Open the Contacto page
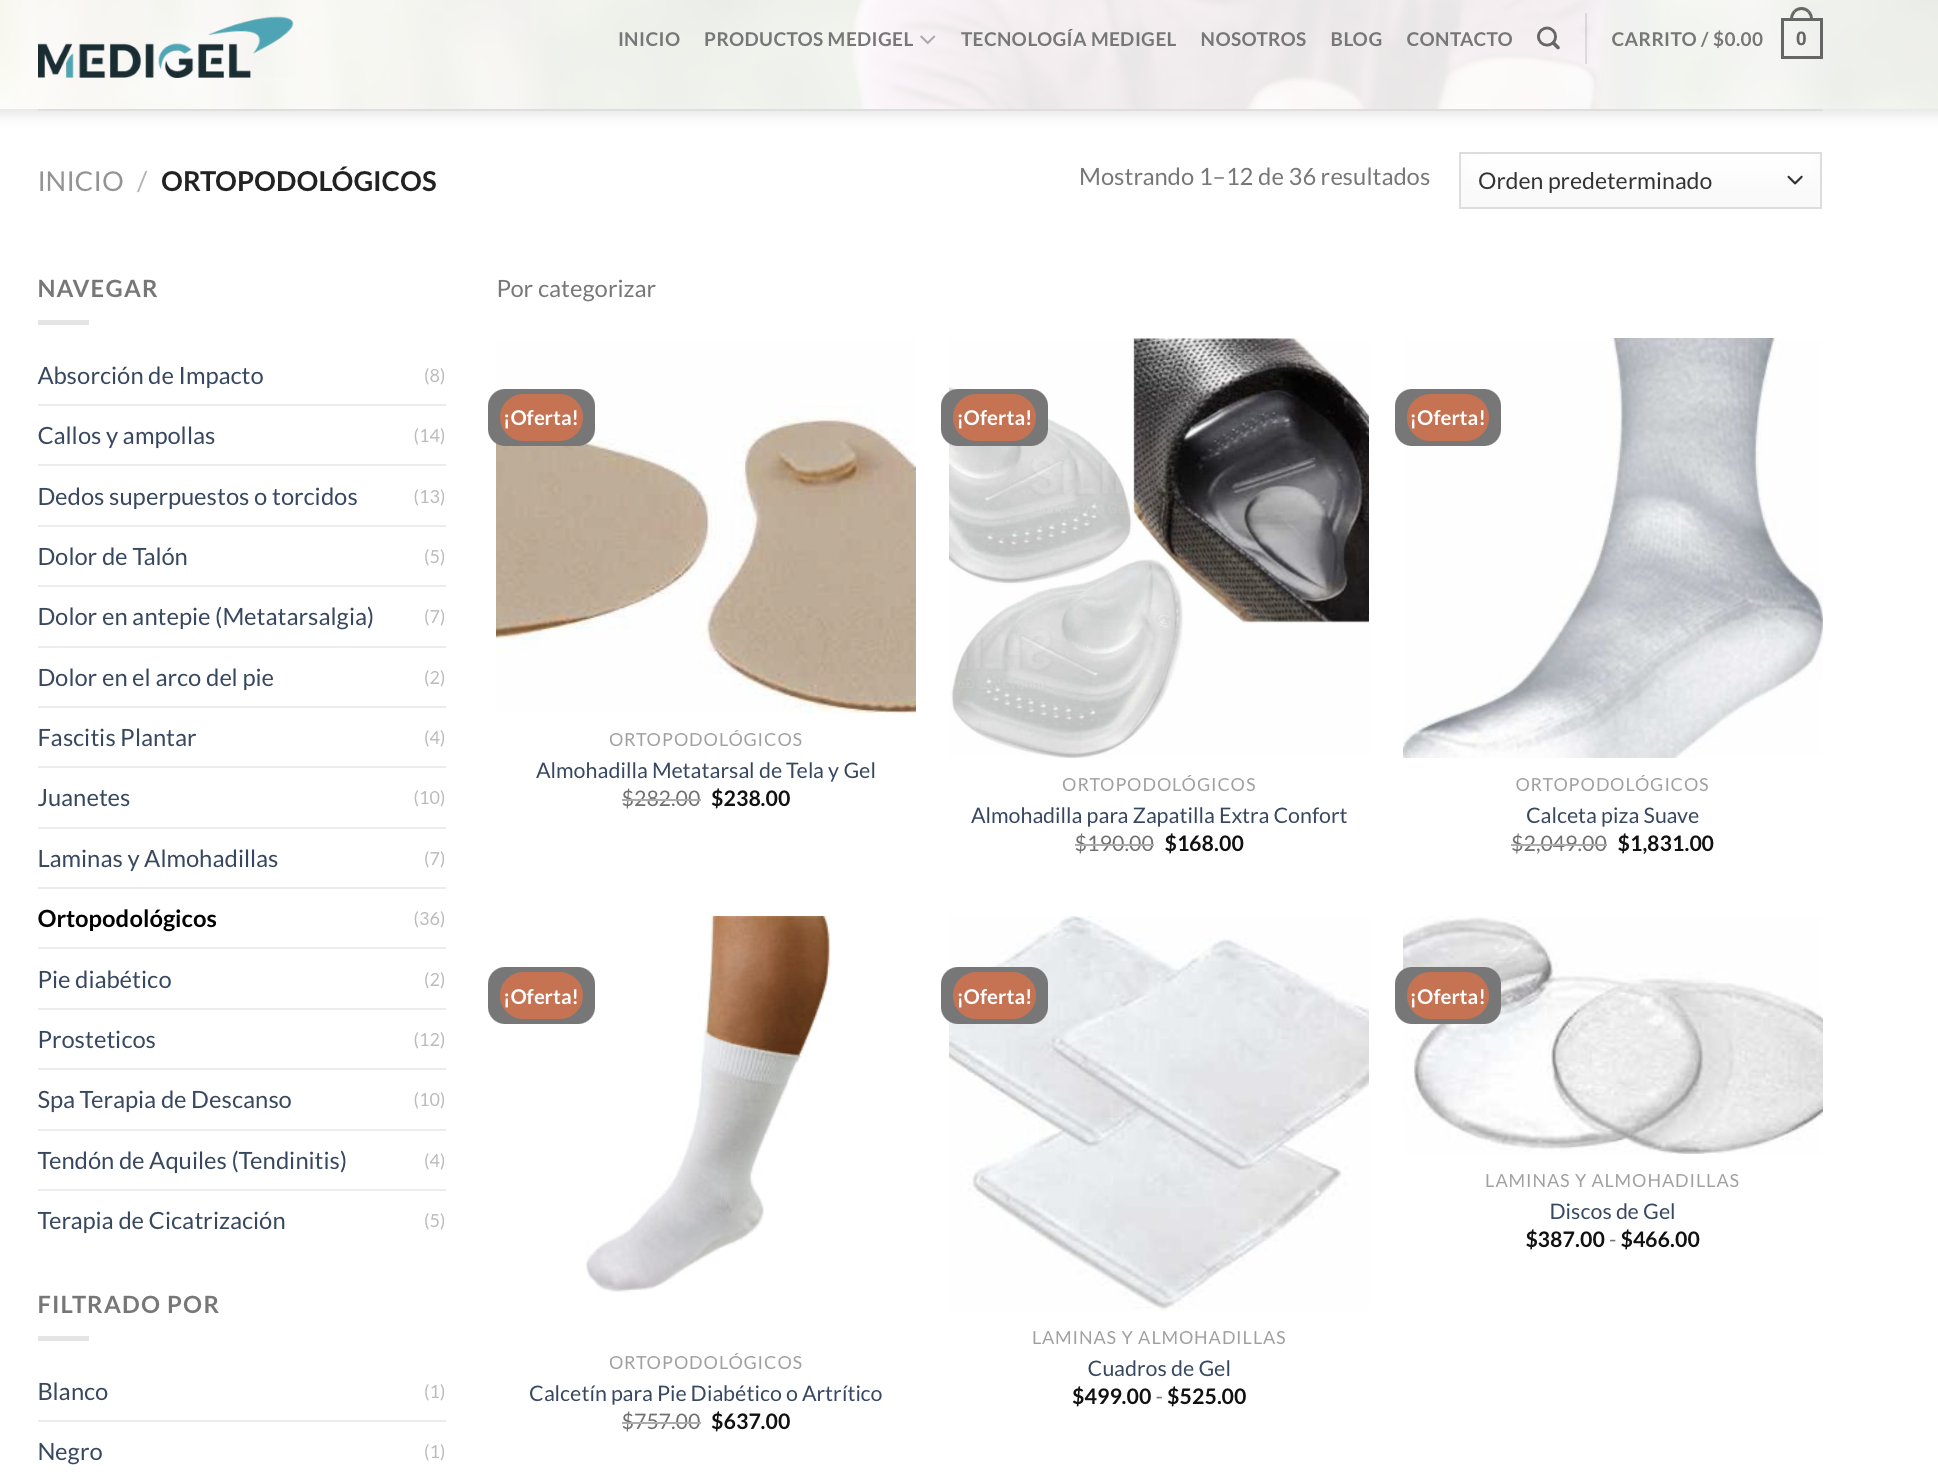The width and height of the screenshot is (1938, 1484). tap(1459, 39)
